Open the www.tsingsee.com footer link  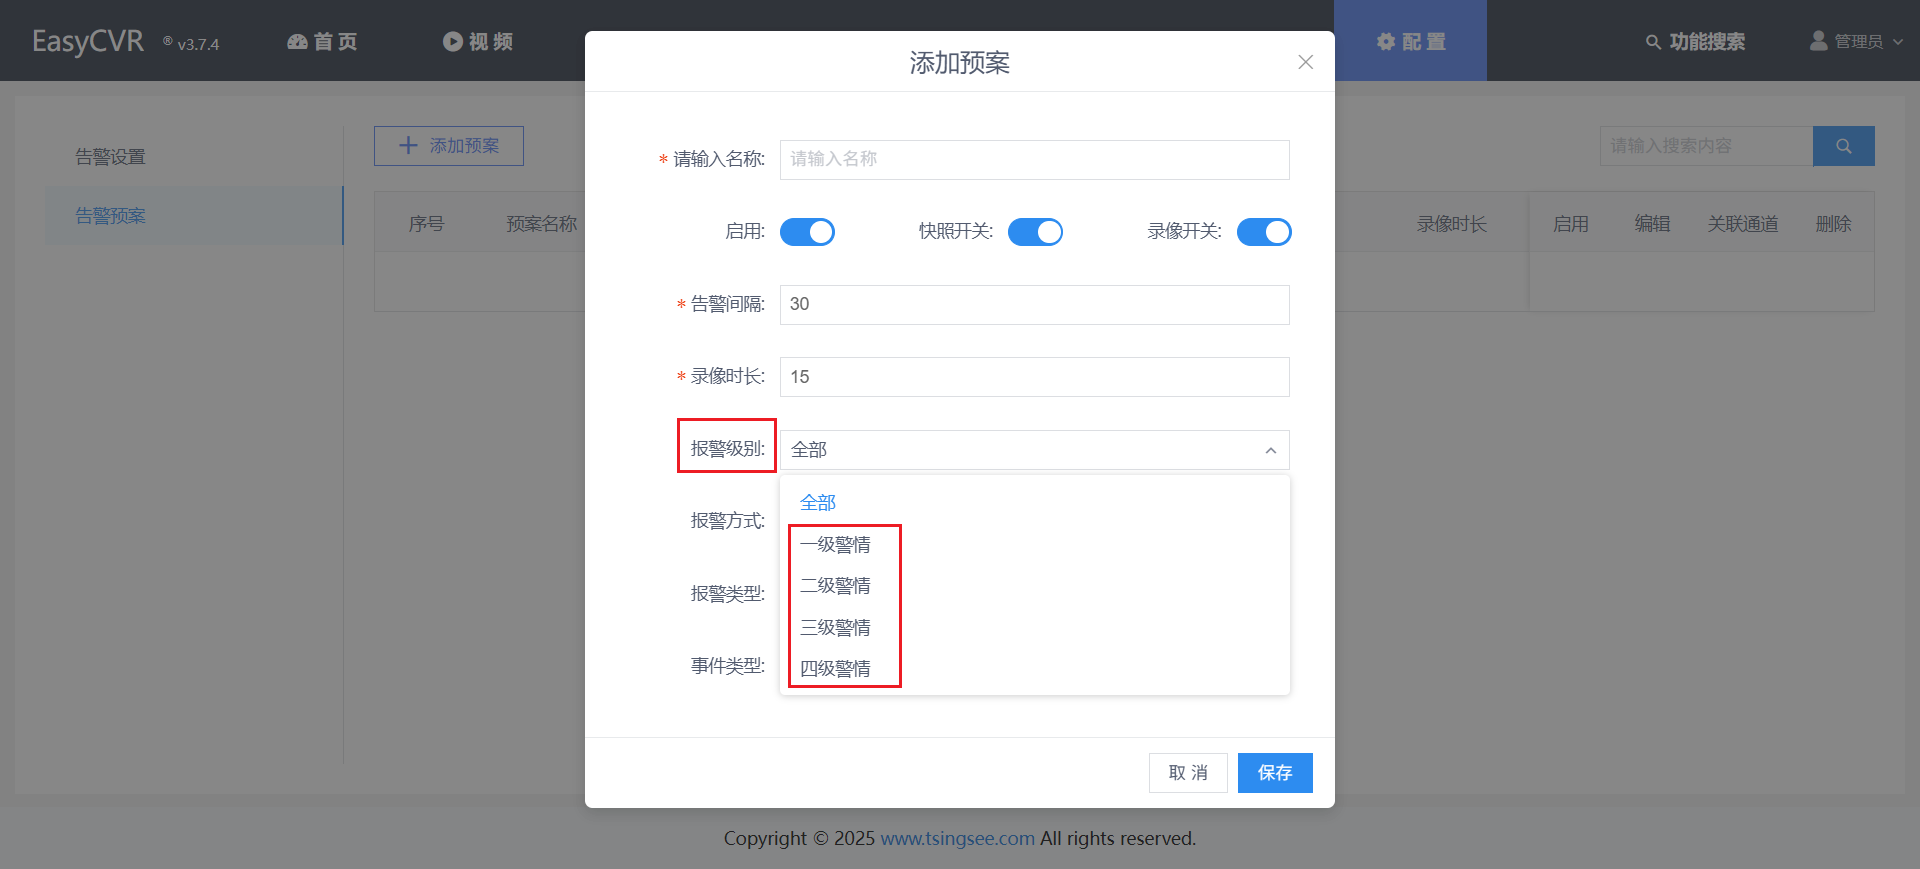[957, 838]
